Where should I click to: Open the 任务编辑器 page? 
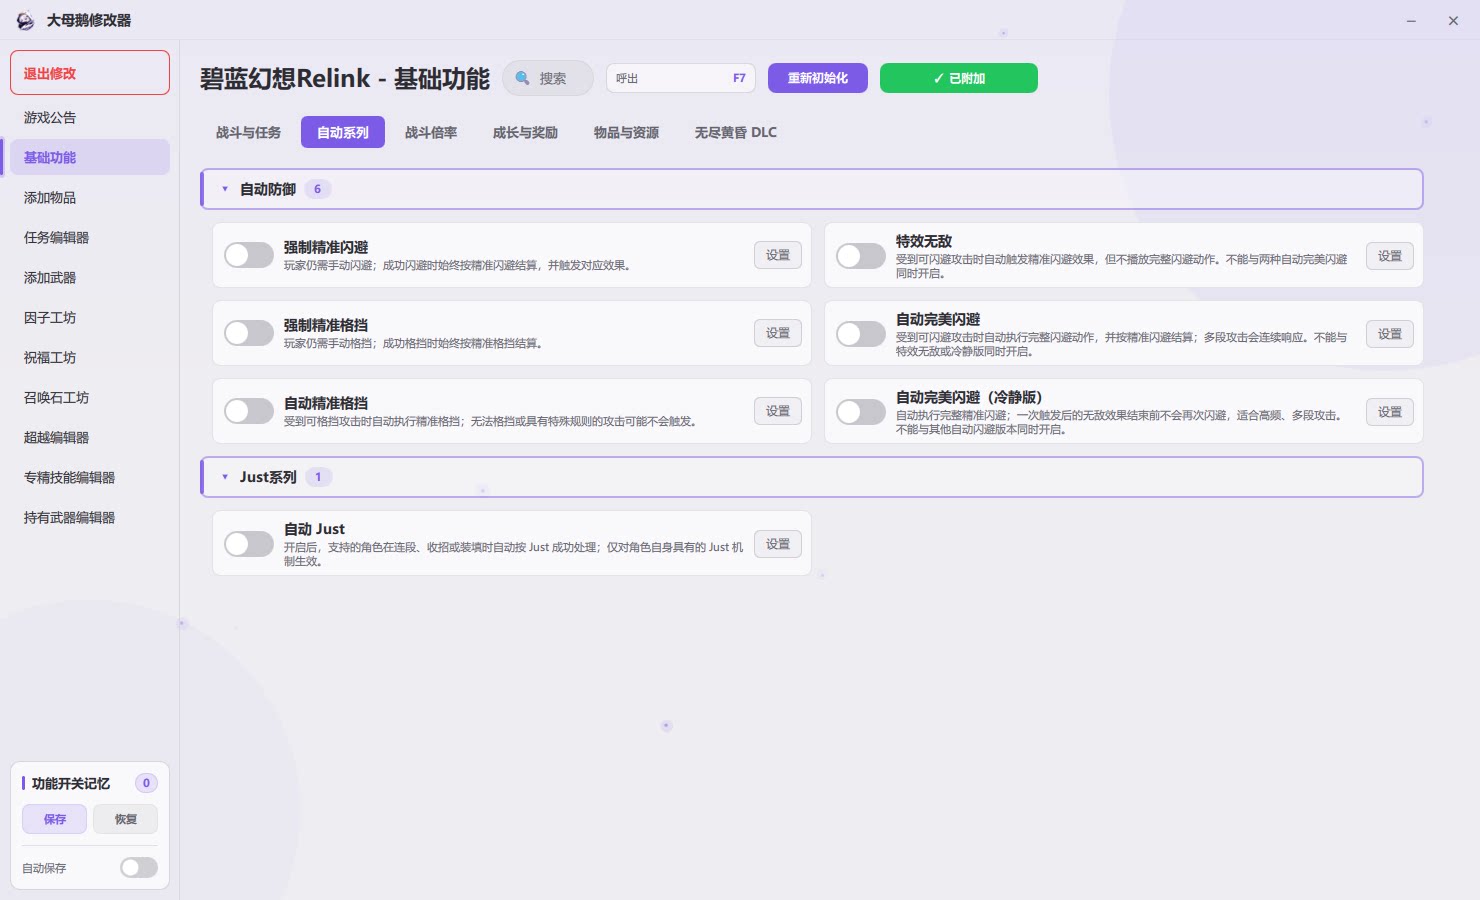click(90, 237)
